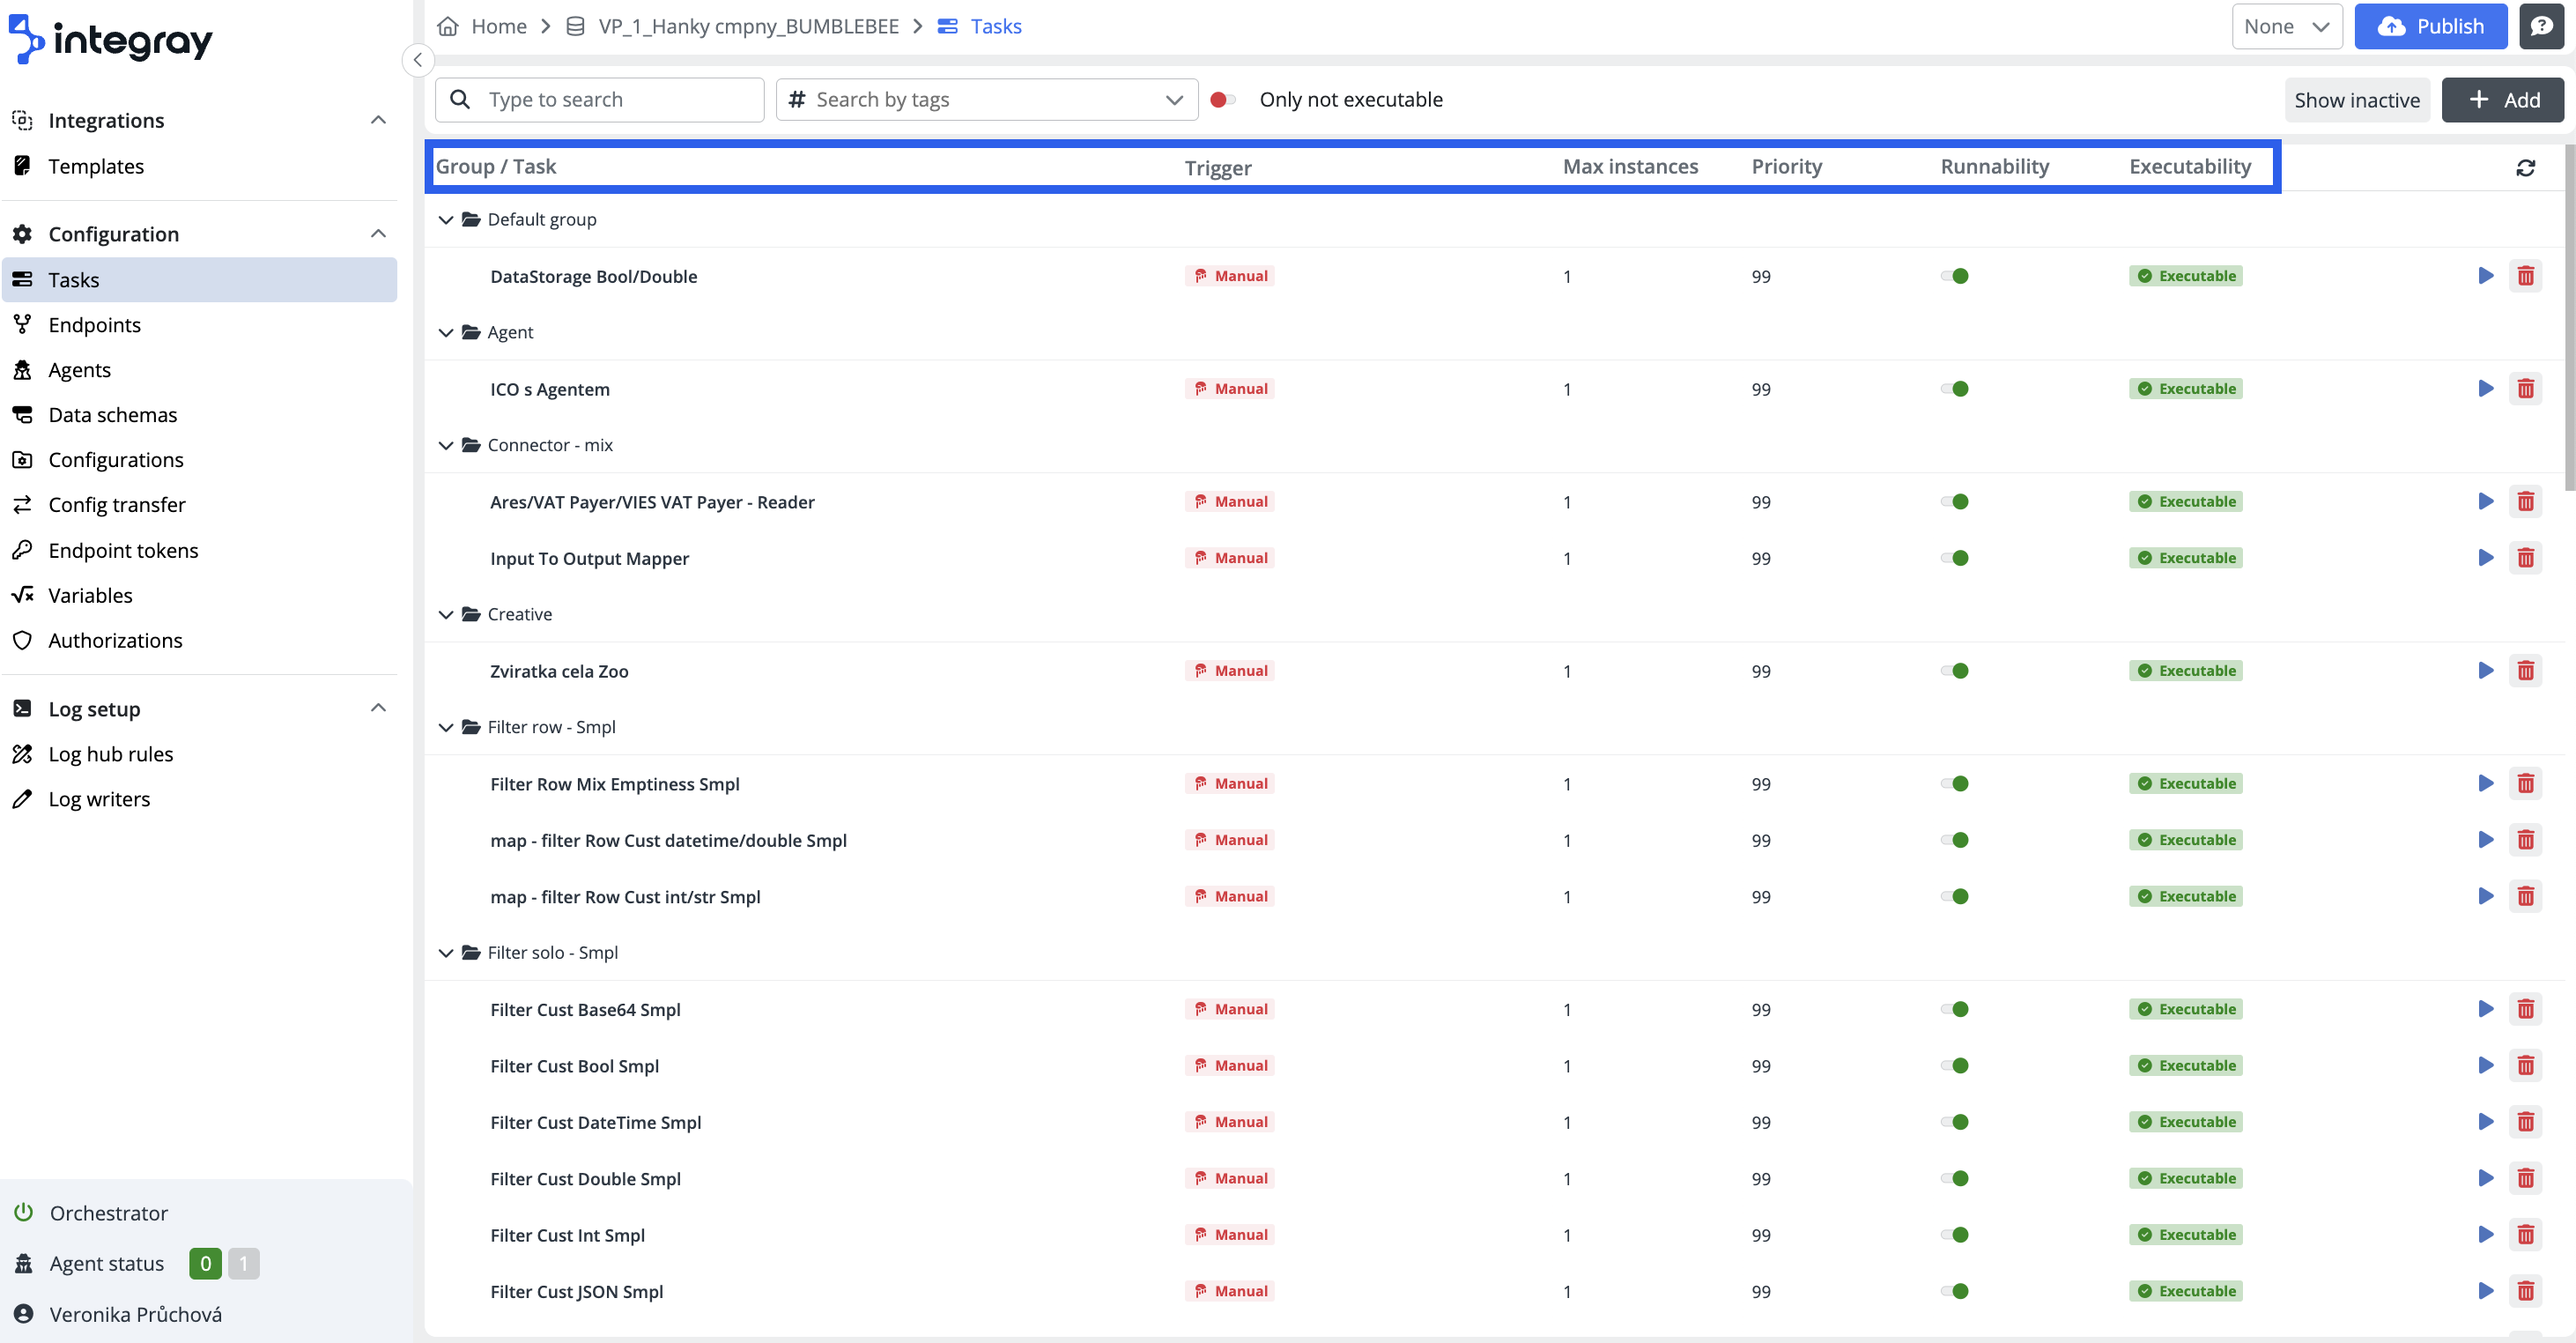The width and height of the screenshot is (2576, 1343).
Task: Delete the Zviratka cela Zoo task
Action: tap(2526, 671)
